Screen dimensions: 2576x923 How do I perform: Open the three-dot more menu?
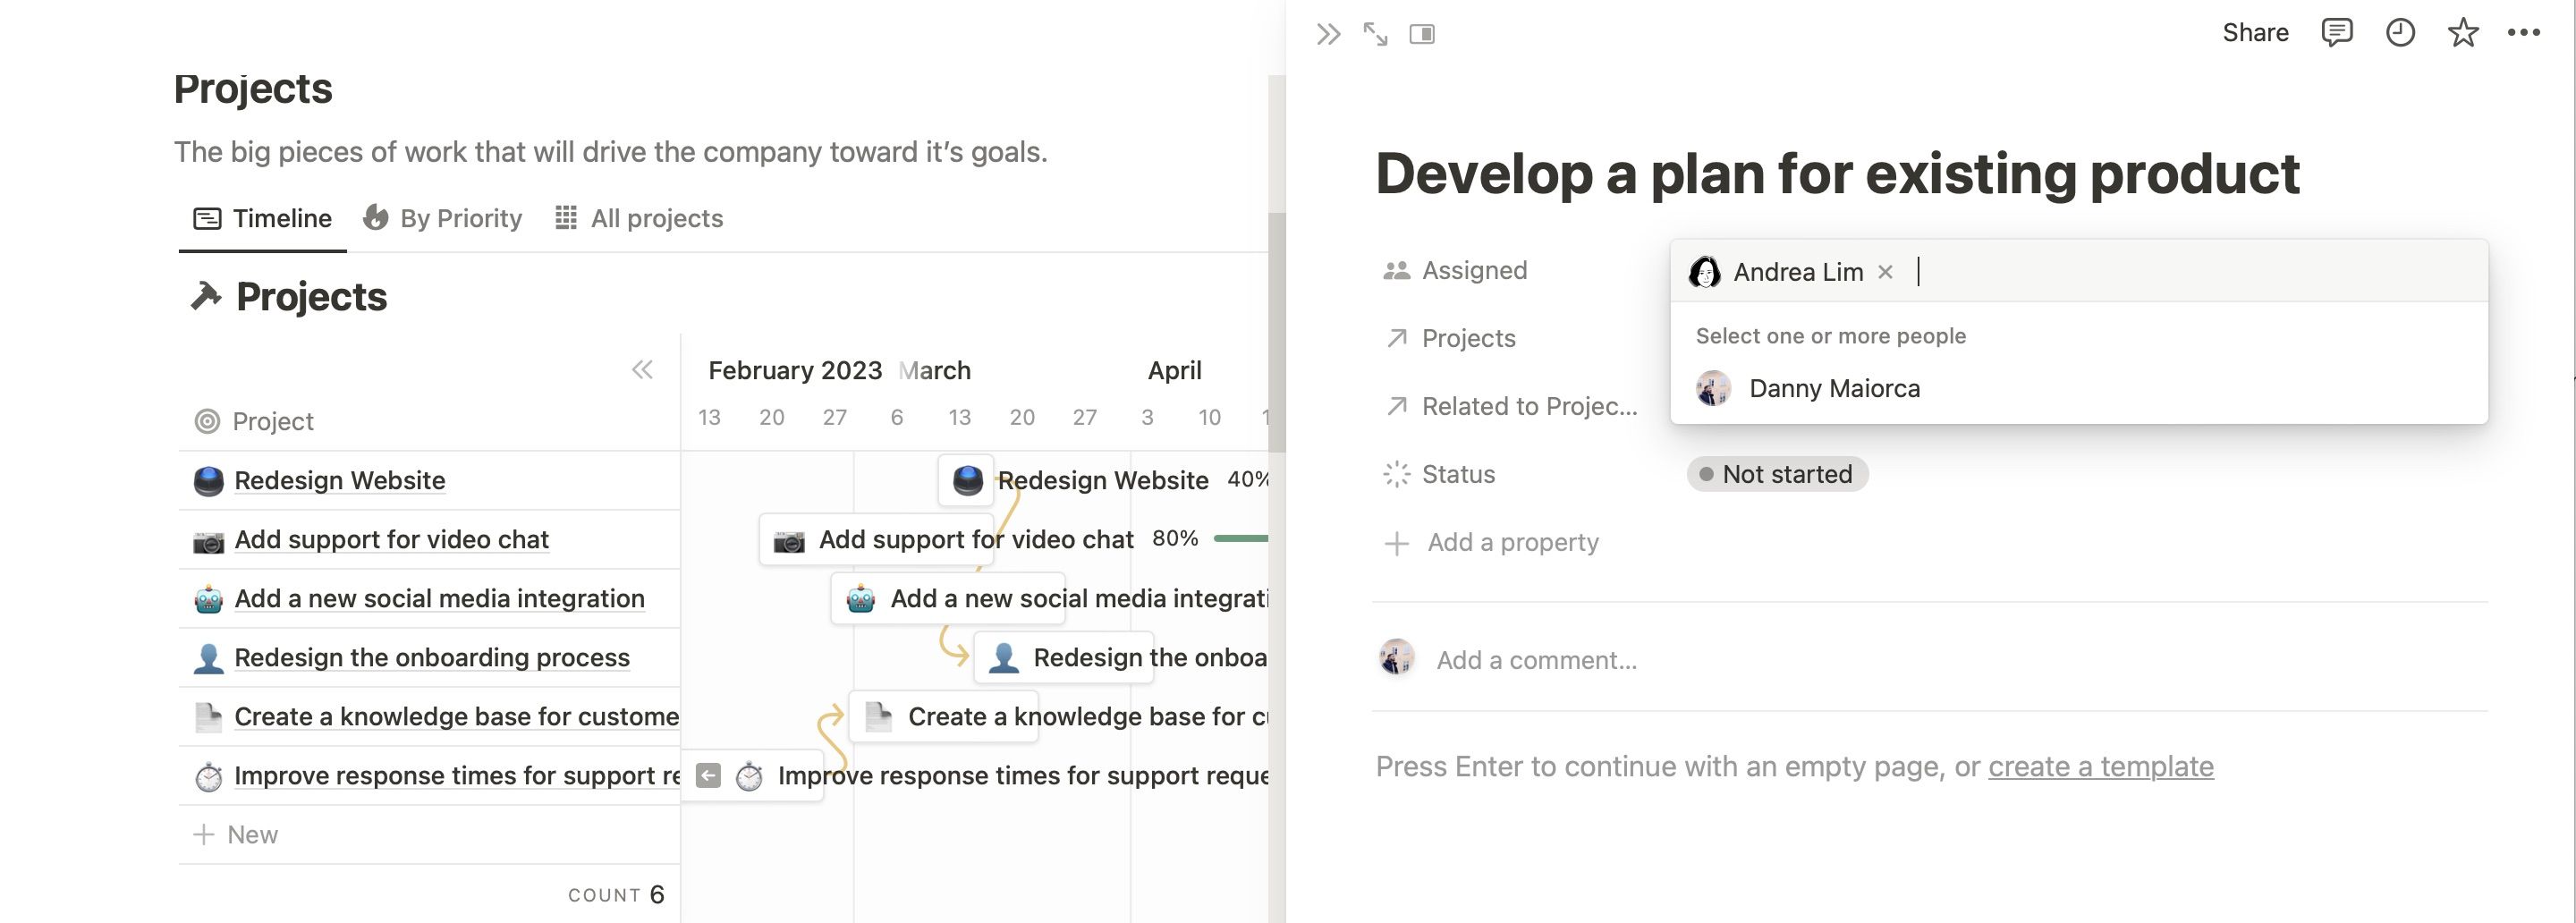click(2523, 33)
